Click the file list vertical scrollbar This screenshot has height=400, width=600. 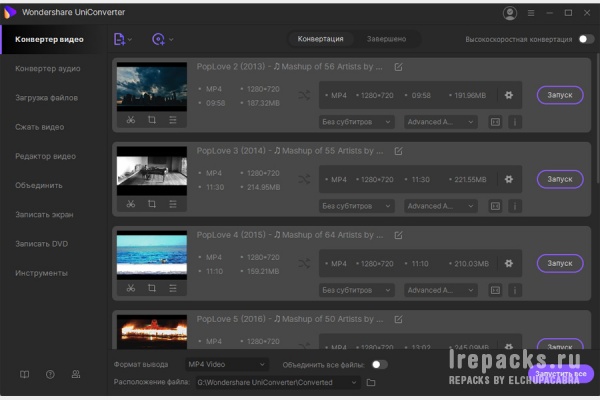pyautogui.click(x=597, y=119)
